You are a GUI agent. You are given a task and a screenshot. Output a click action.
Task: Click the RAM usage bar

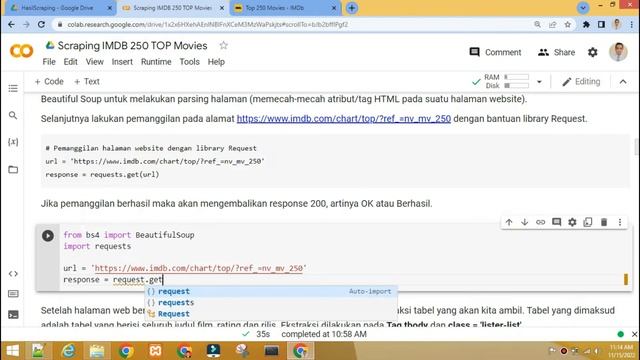[x=516, y=77]
